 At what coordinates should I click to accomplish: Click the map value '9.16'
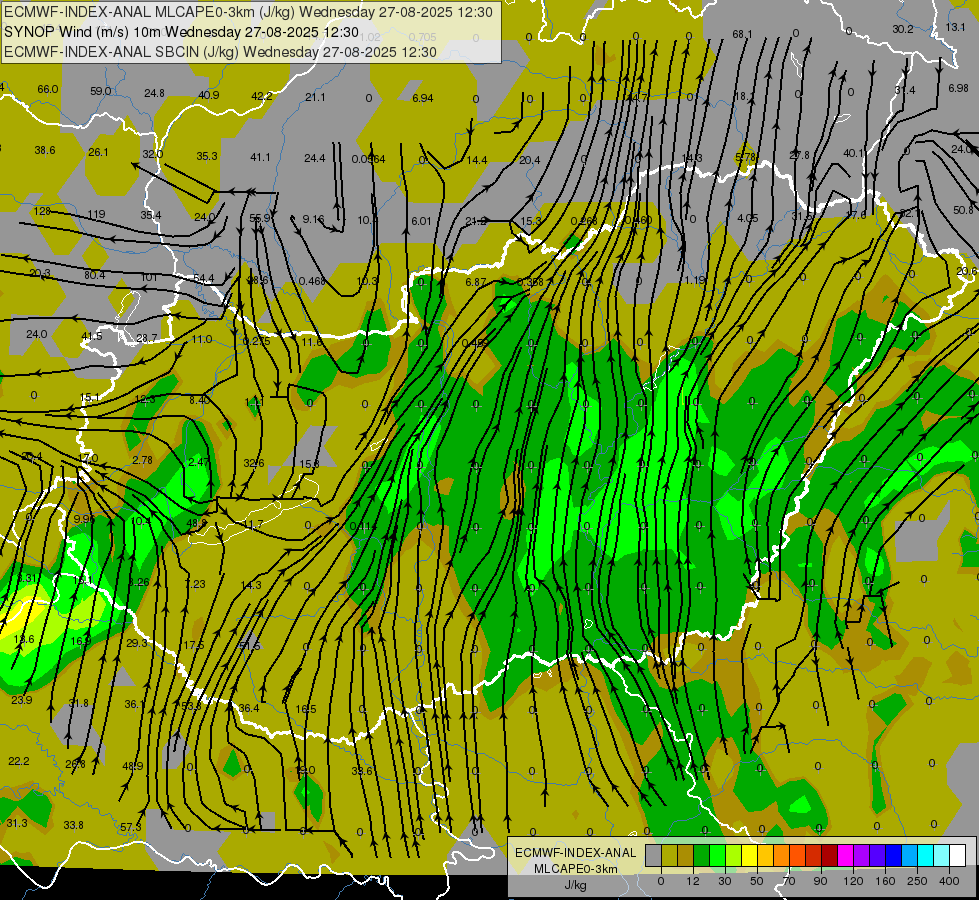313,219
